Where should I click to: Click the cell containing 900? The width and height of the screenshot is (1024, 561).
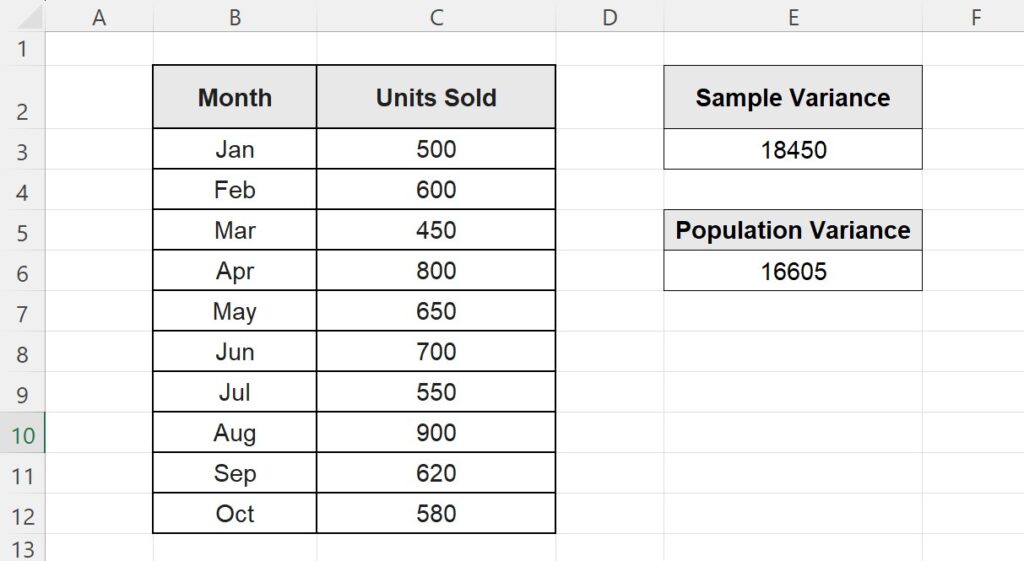click(436, 433)
